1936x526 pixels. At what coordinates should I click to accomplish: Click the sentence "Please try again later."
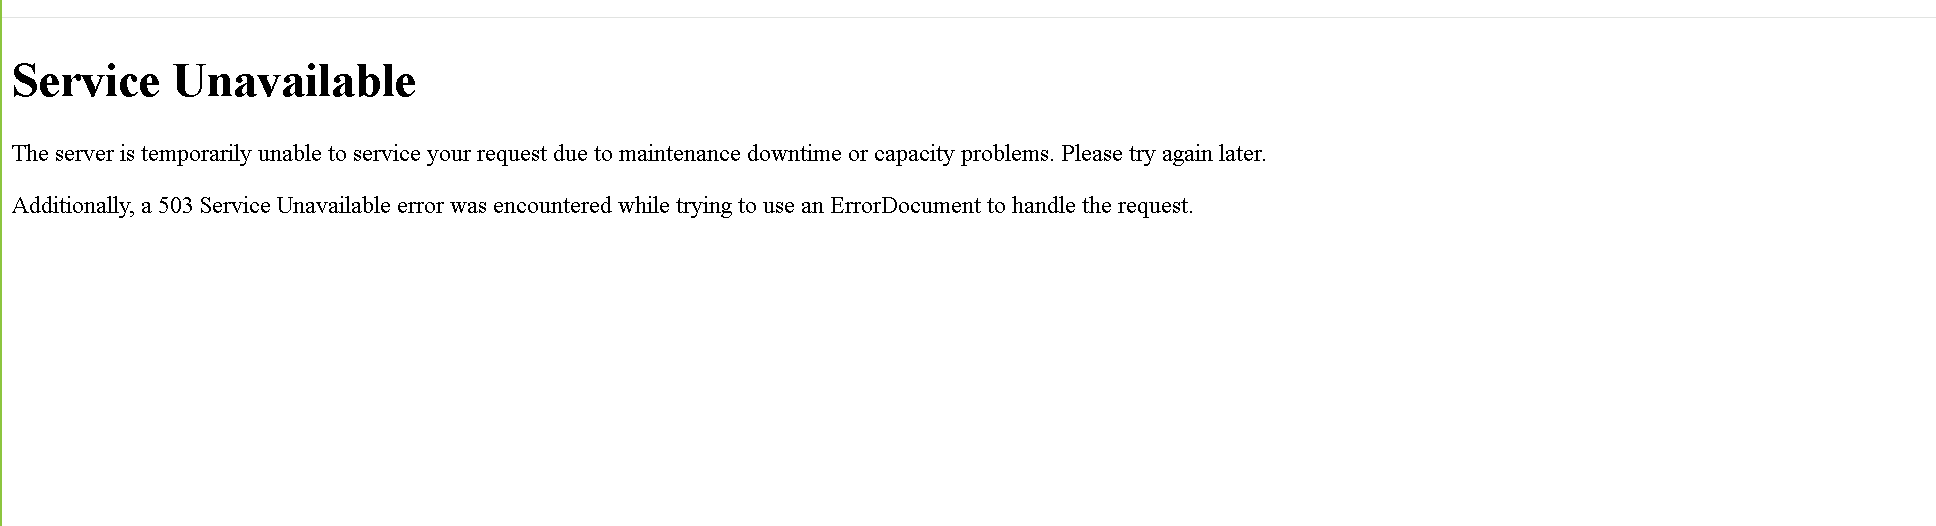(1163, 154)
